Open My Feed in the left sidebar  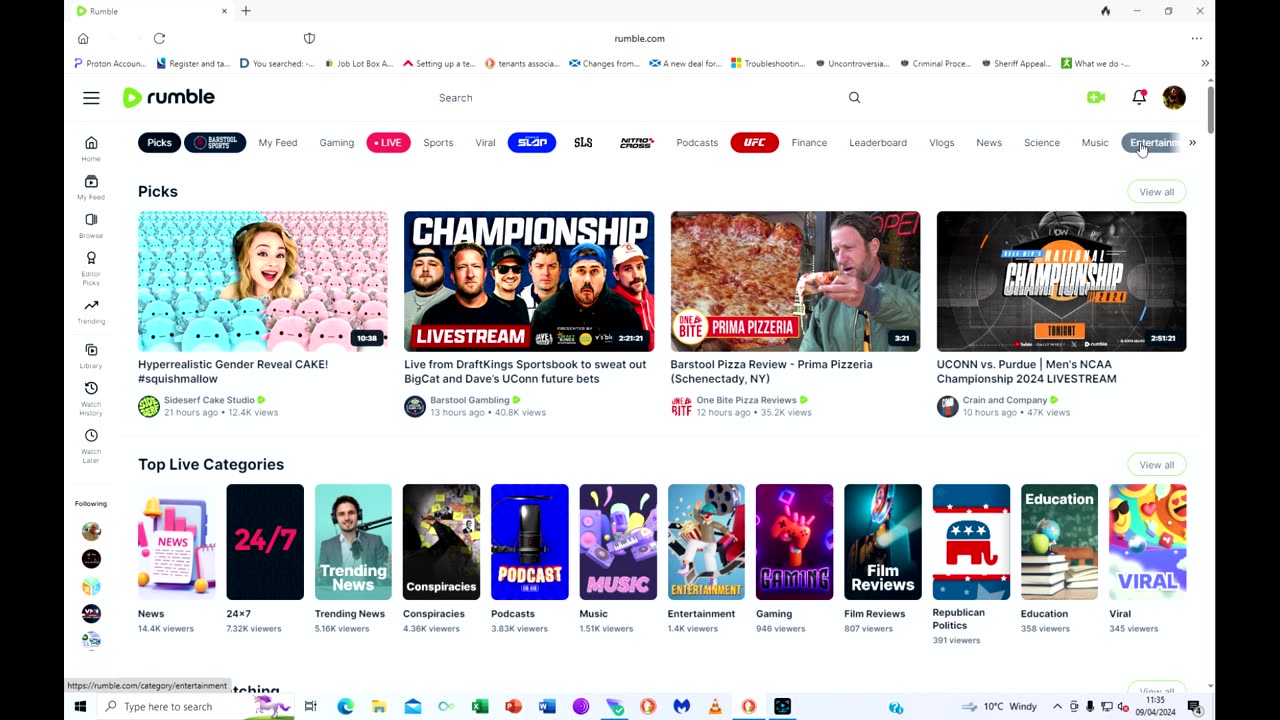91,187
